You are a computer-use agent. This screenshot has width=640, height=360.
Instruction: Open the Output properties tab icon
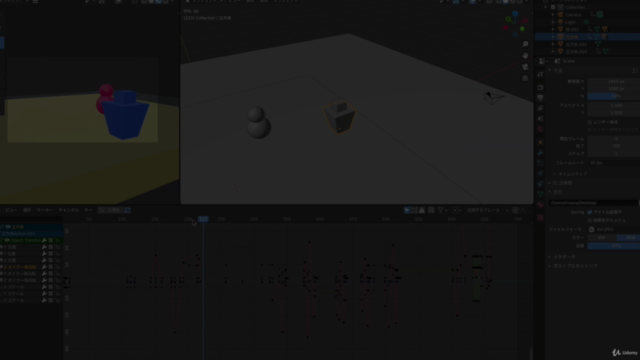coord(540,98)
